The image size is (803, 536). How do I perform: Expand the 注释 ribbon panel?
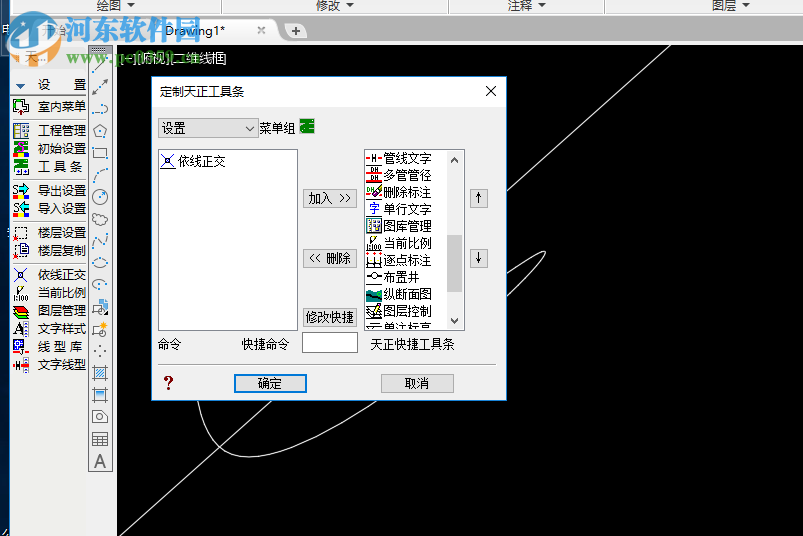(x=526, y=6)
